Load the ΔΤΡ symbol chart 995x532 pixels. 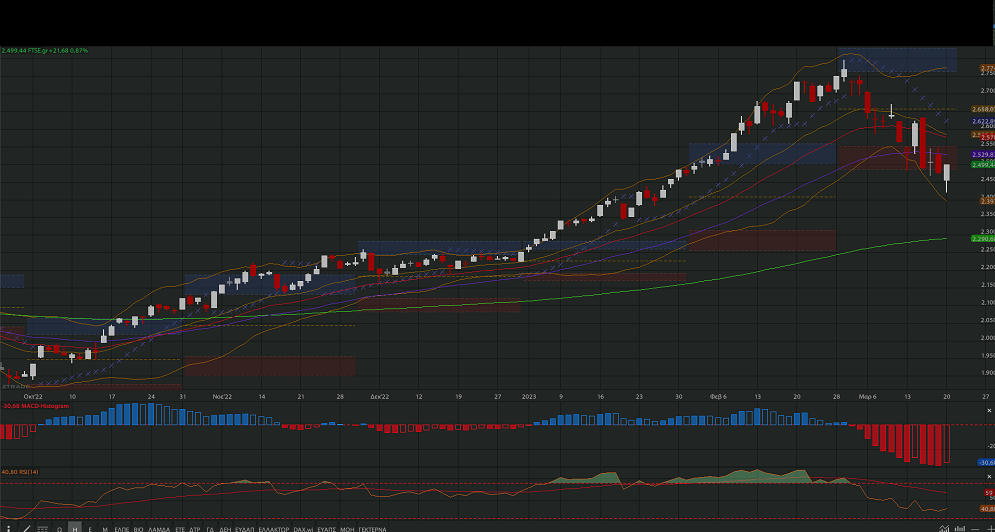195,529
